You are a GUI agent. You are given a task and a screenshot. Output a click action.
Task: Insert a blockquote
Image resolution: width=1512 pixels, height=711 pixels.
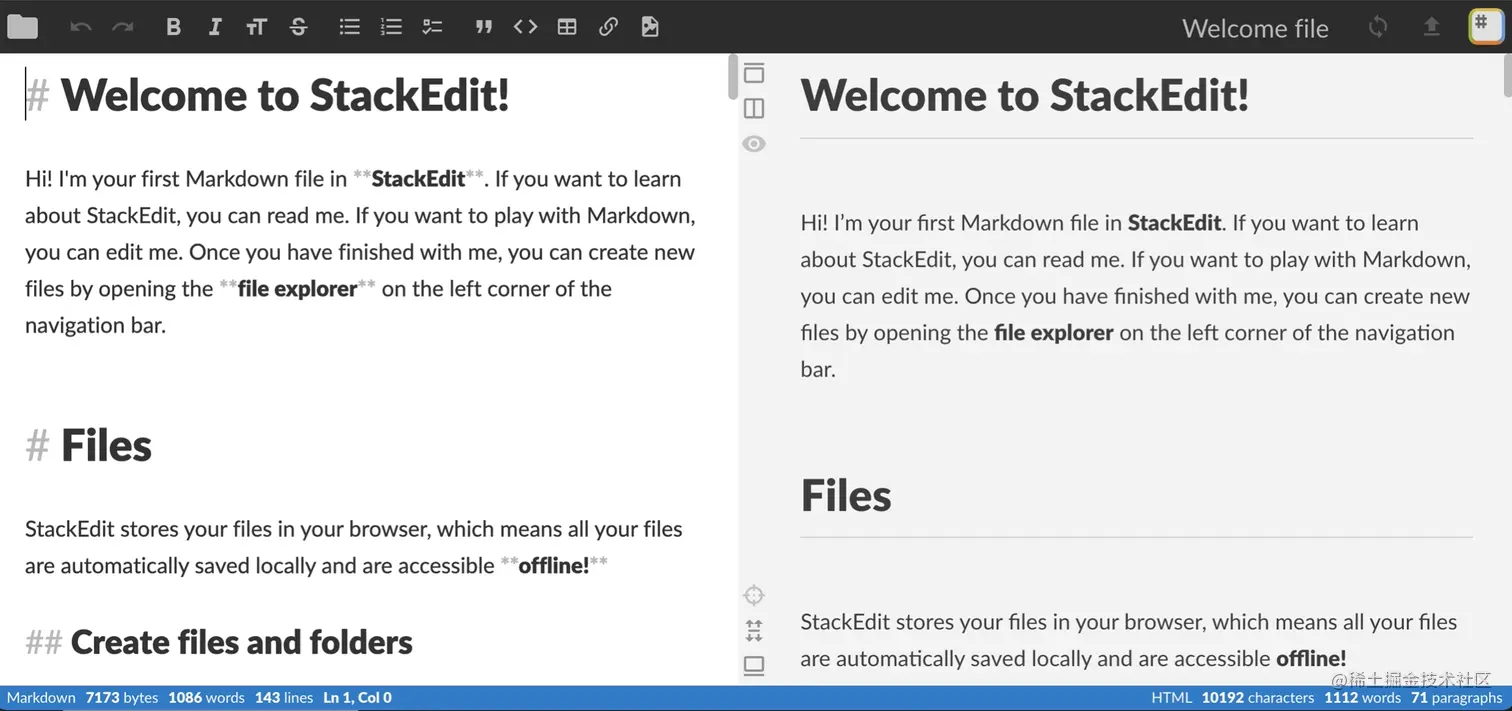pos(484,27)
